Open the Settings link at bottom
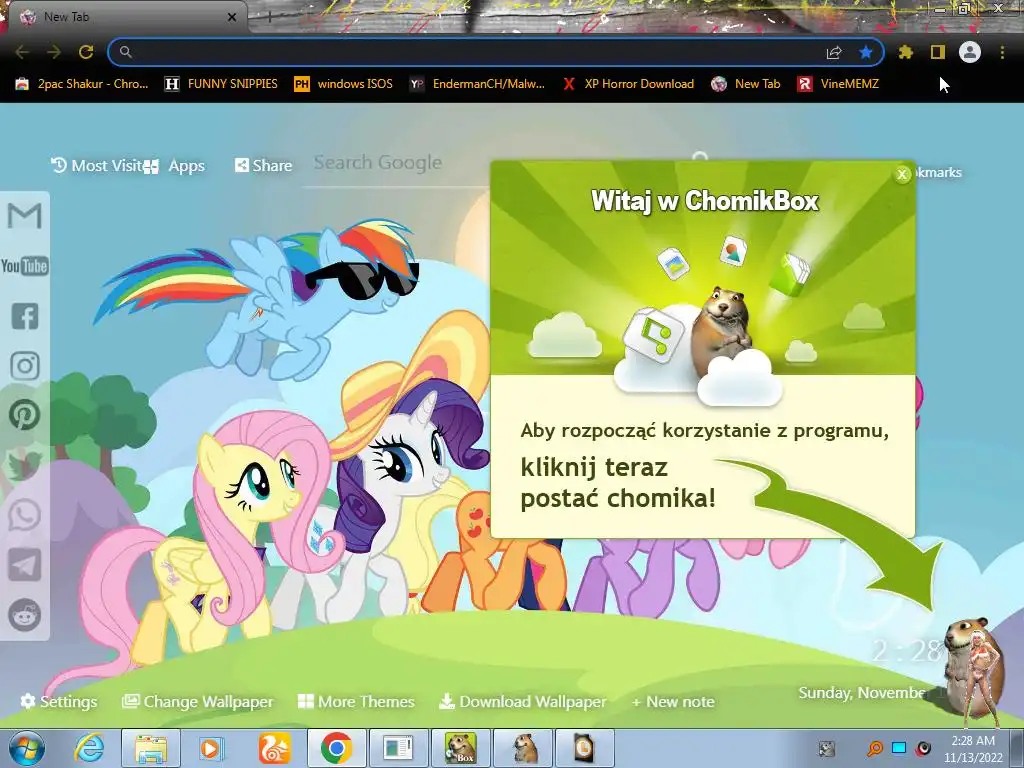Image resolution: width=1024 pixels, height=768 pixels. click(x=59, y=701)
